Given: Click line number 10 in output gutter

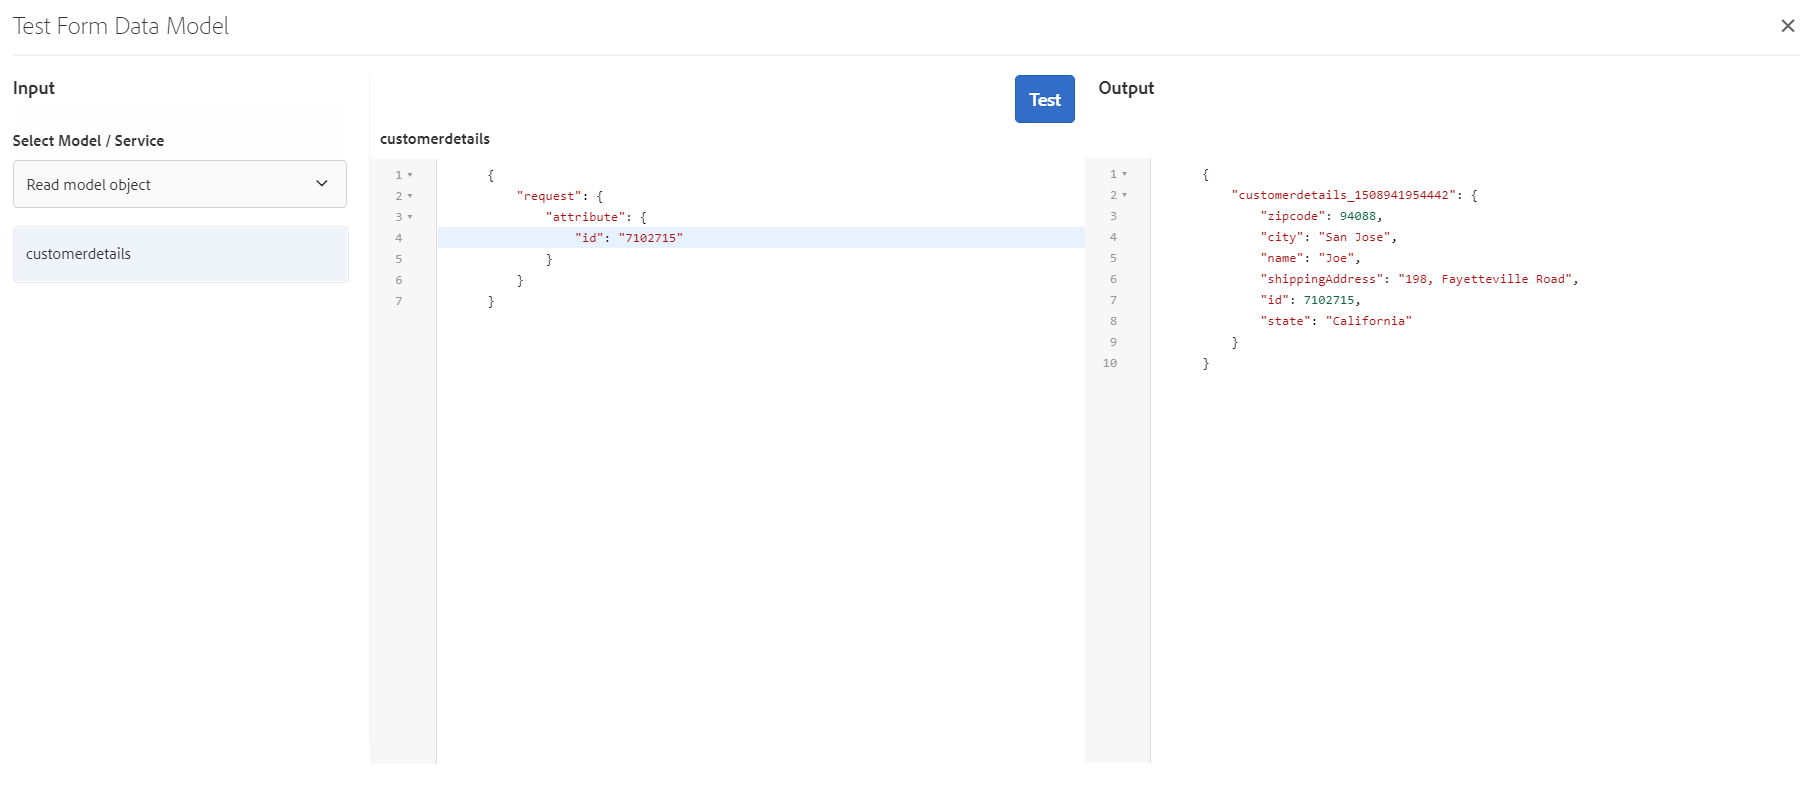Looking at the screenshot, I should click(1110, 363).
